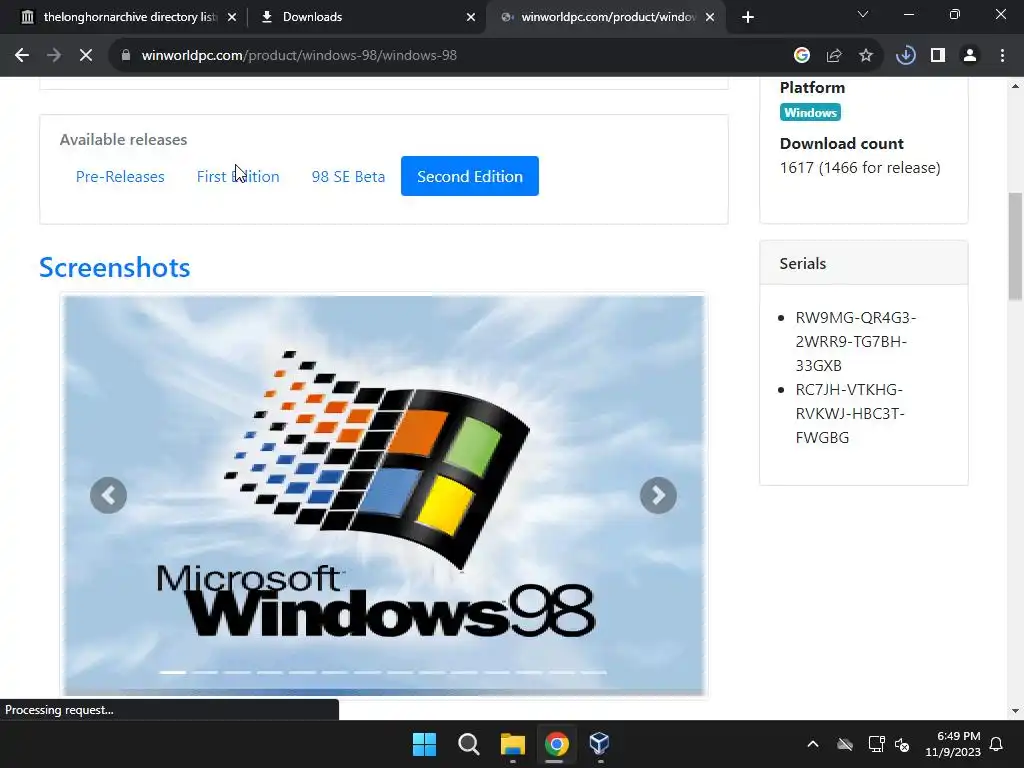
Task: Click the Available releases label
Action: (123, 140)
